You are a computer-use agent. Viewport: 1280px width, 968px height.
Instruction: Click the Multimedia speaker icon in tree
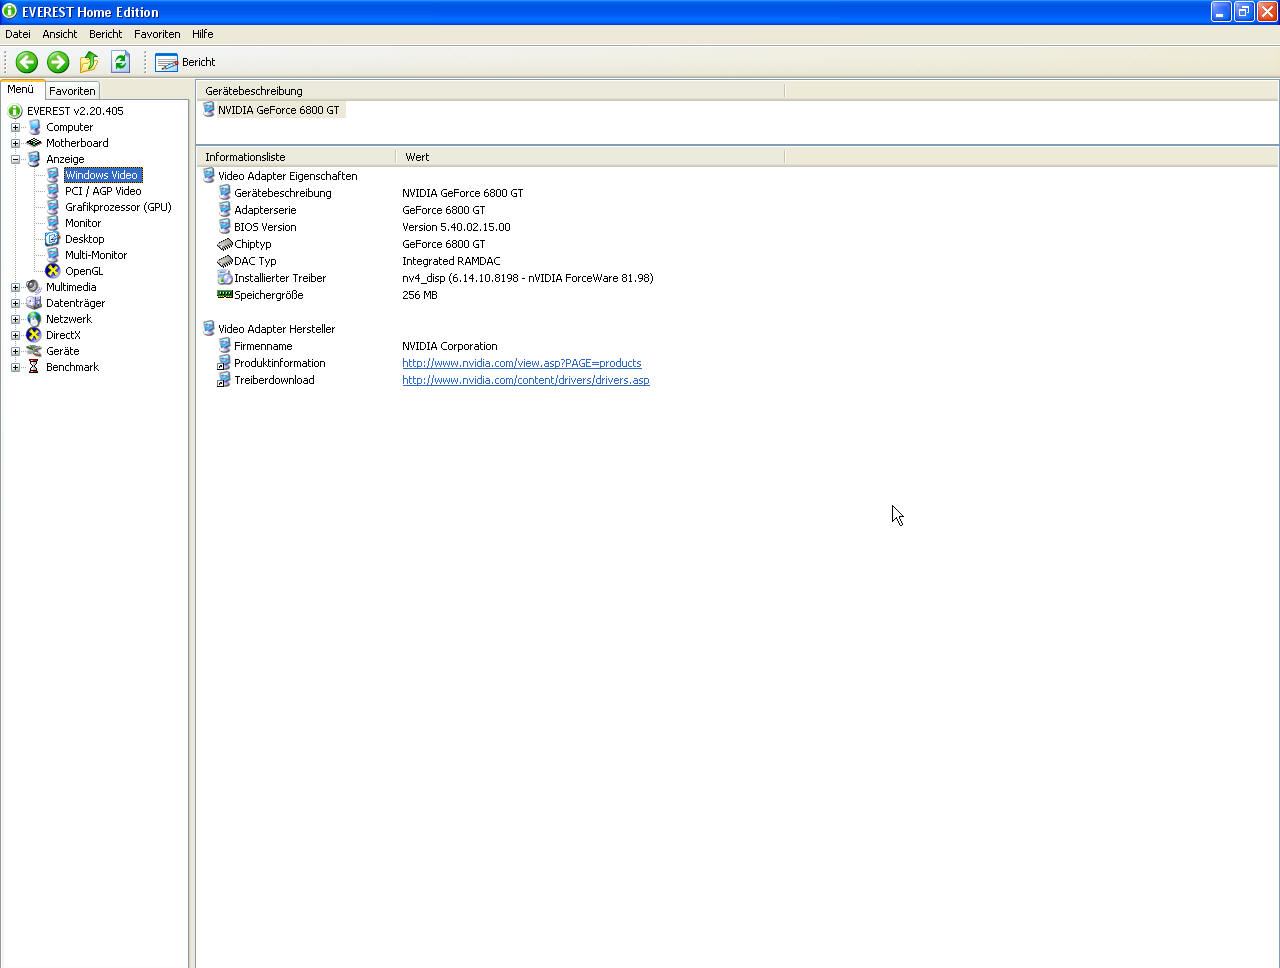pos(34,287)
